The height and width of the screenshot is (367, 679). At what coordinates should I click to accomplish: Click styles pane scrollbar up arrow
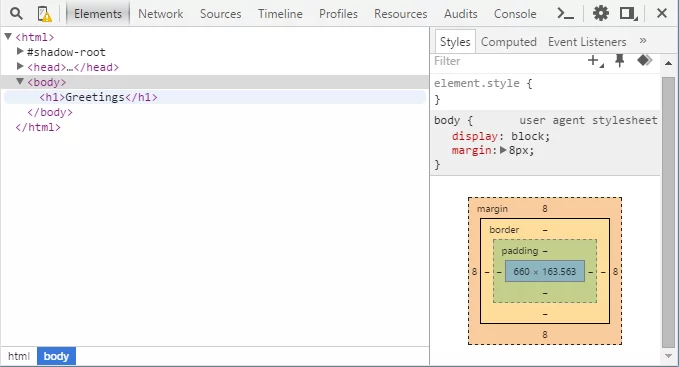point(669,63)
